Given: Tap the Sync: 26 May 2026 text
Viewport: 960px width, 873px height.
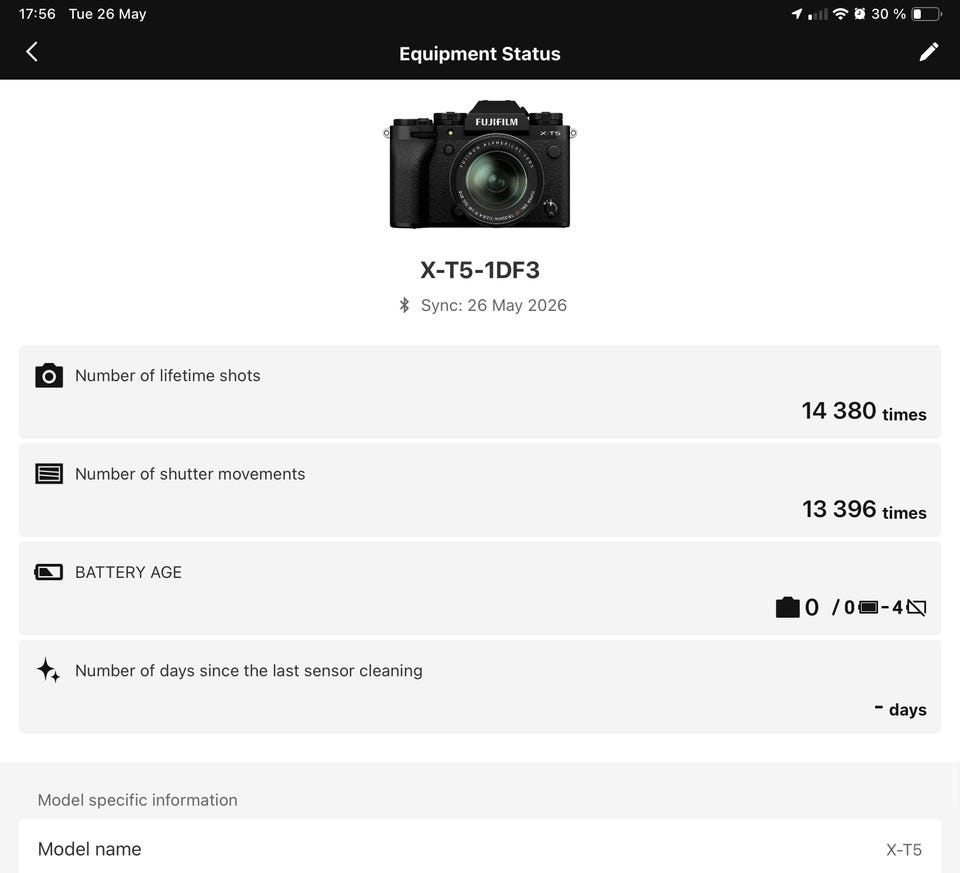Looking at the screenshot, I should point(493,305).
